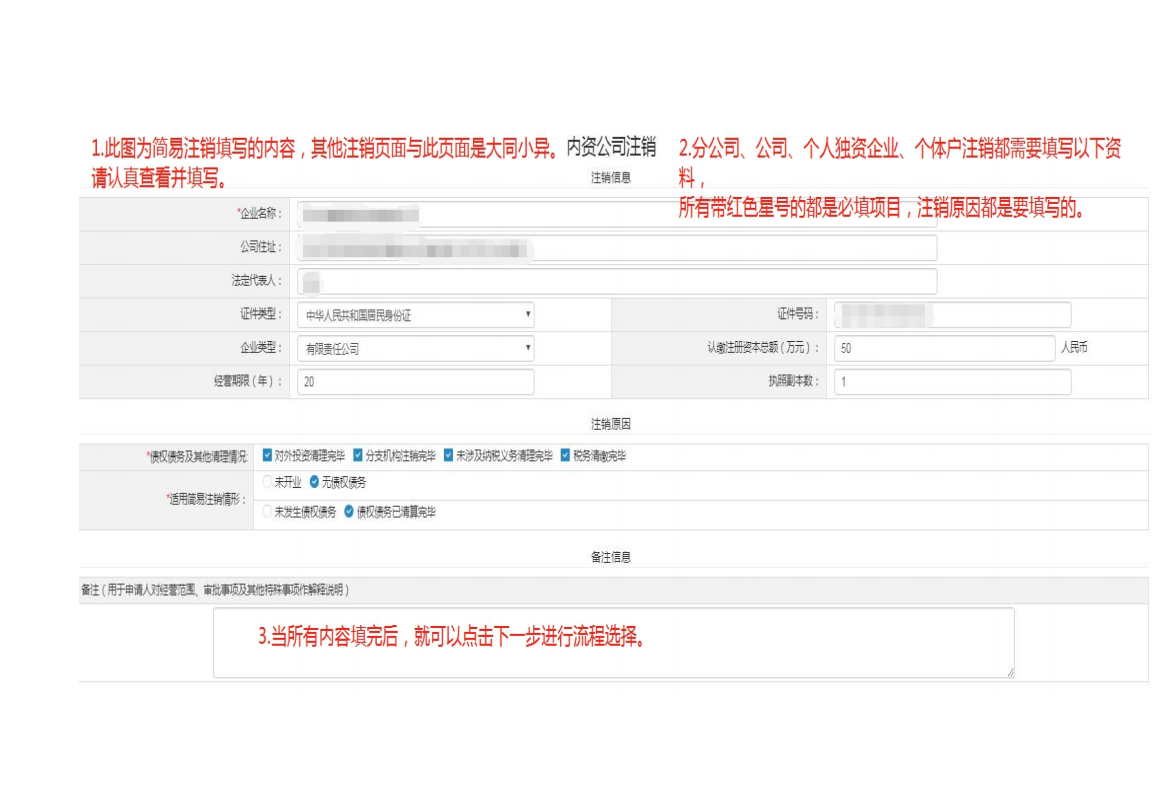Uncheck the 对外投资清理完毕 checkbox
Viewport: 1173px width, 807px height.
point(267,455)
